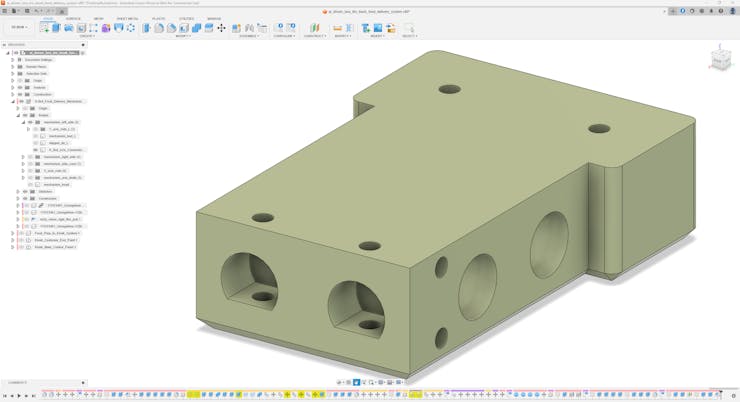The height and width of the screenshot is (402, 740).
Task: Toggle visibility of the Sketches folder
Action: 25,191
